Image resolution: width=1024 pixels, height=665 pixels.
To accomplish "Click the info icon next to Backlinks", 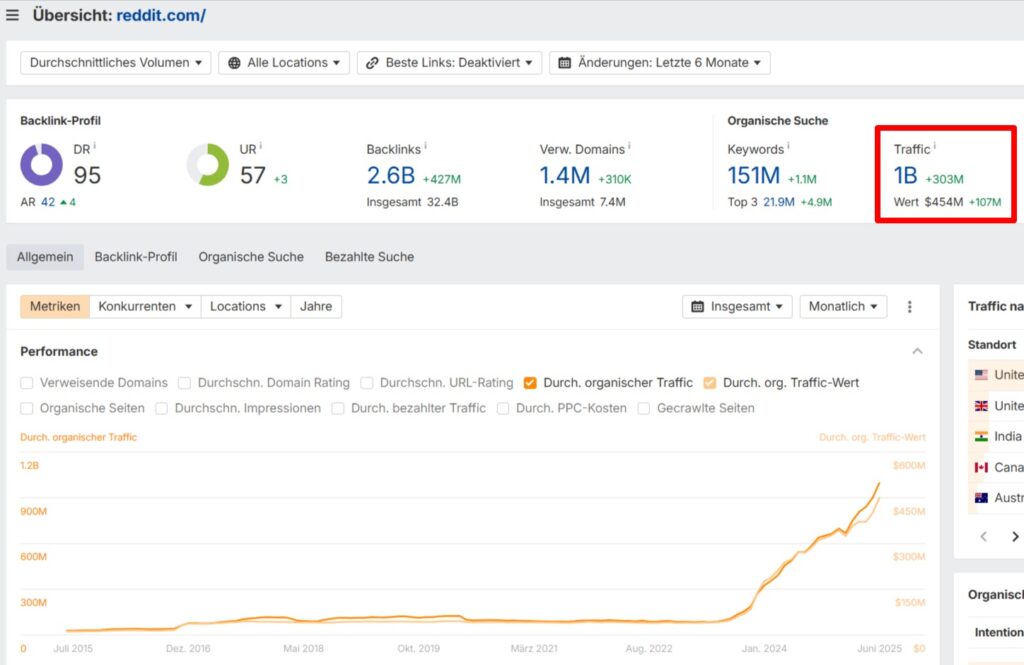I will point(426,146).
